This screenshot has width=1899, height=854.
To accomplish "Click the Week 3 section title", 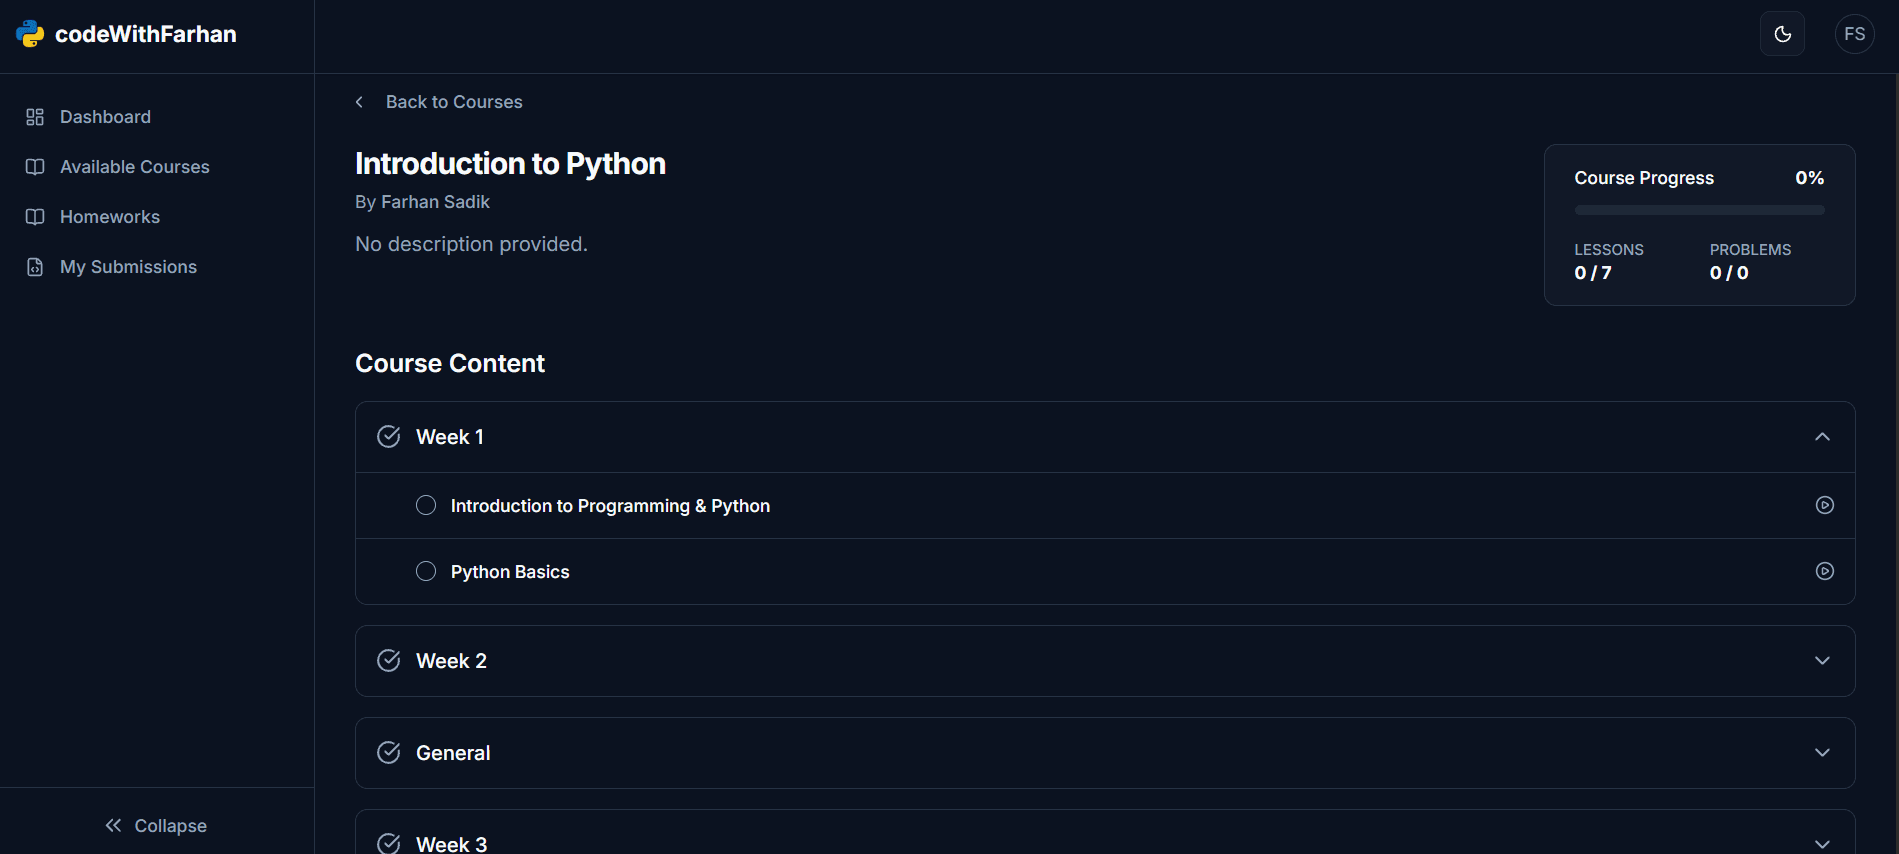I will click(x=451, y=844).
